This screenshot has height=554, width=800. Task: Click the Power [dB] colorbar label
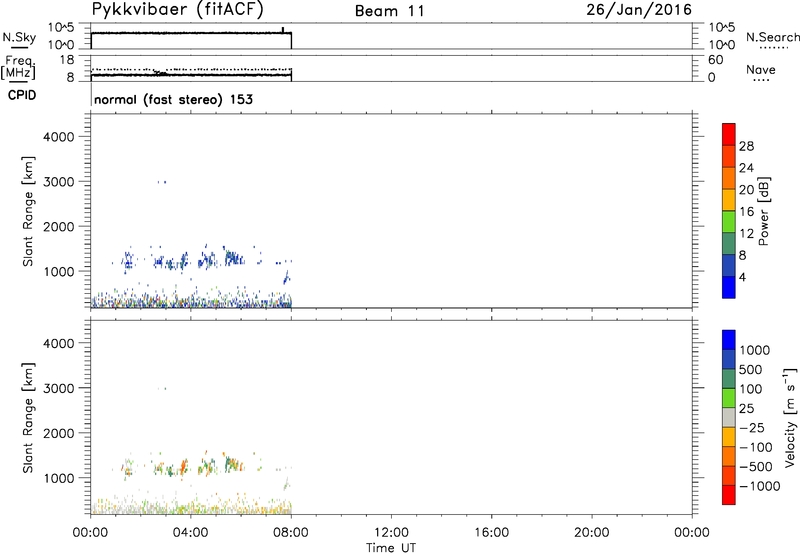(x=763, y=211)
